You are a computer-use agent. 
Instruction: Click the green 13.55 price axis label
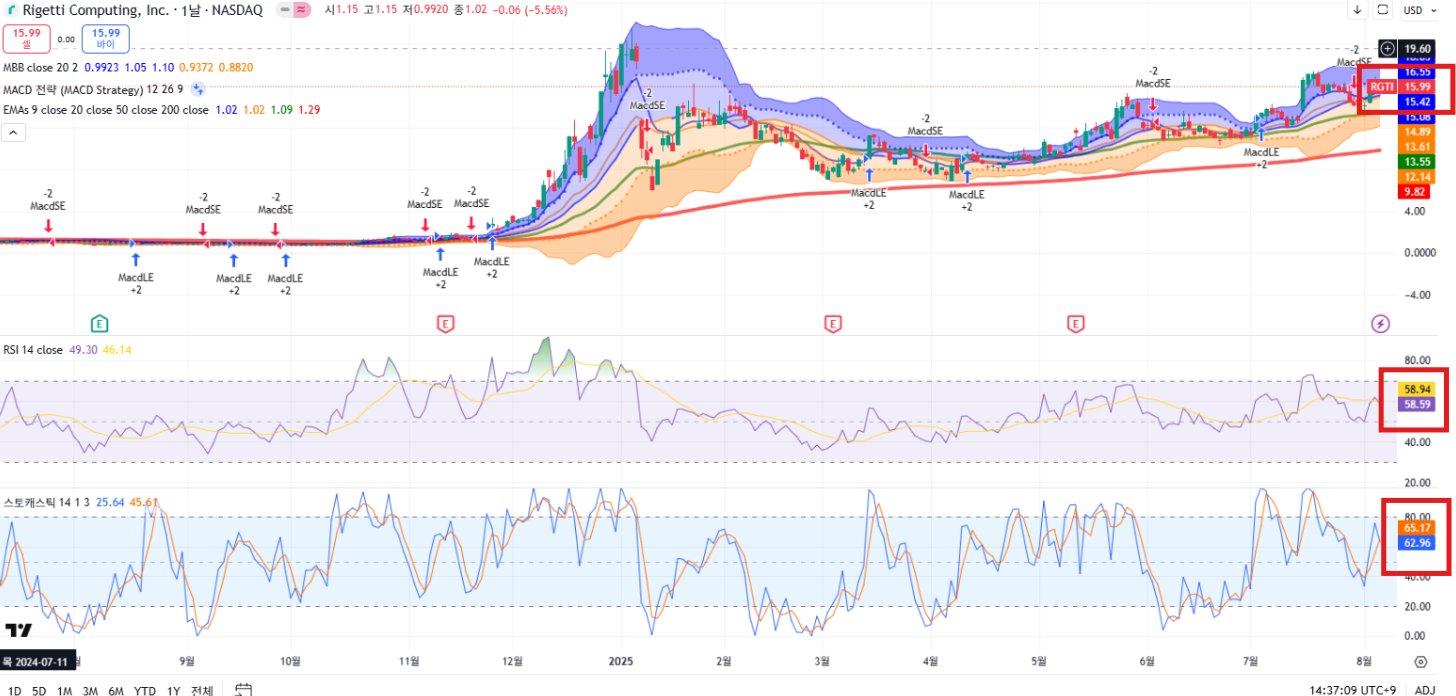[x=1416, y=161]
